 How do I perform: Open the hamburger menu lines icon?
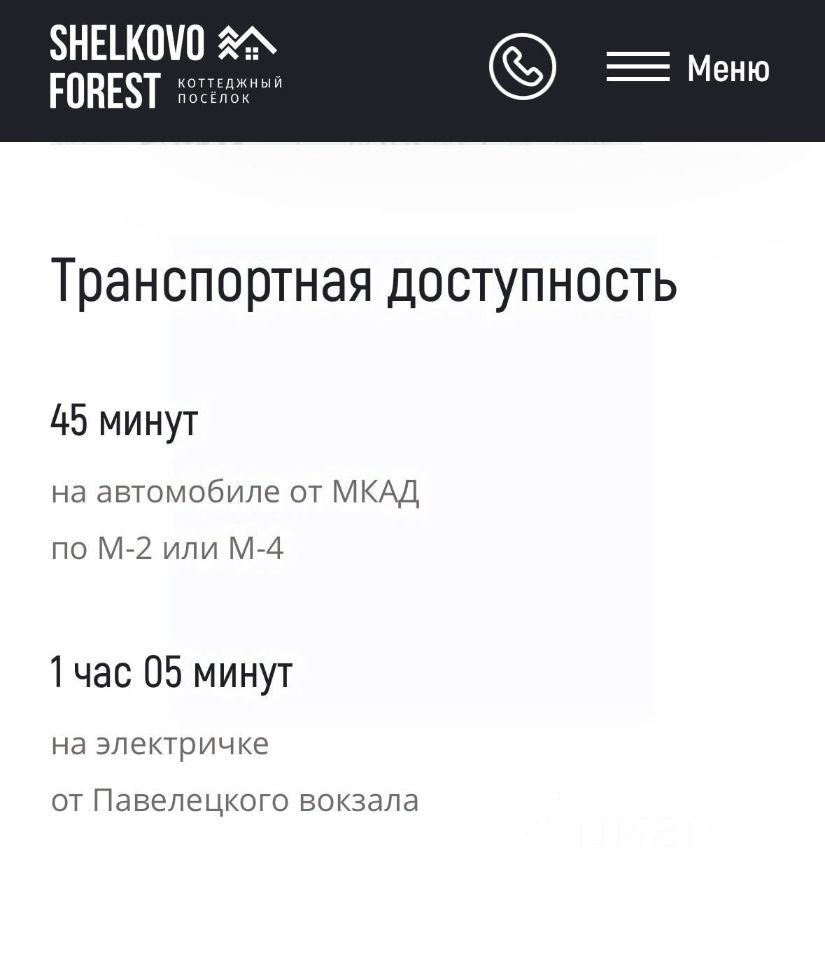coord(638,68)
